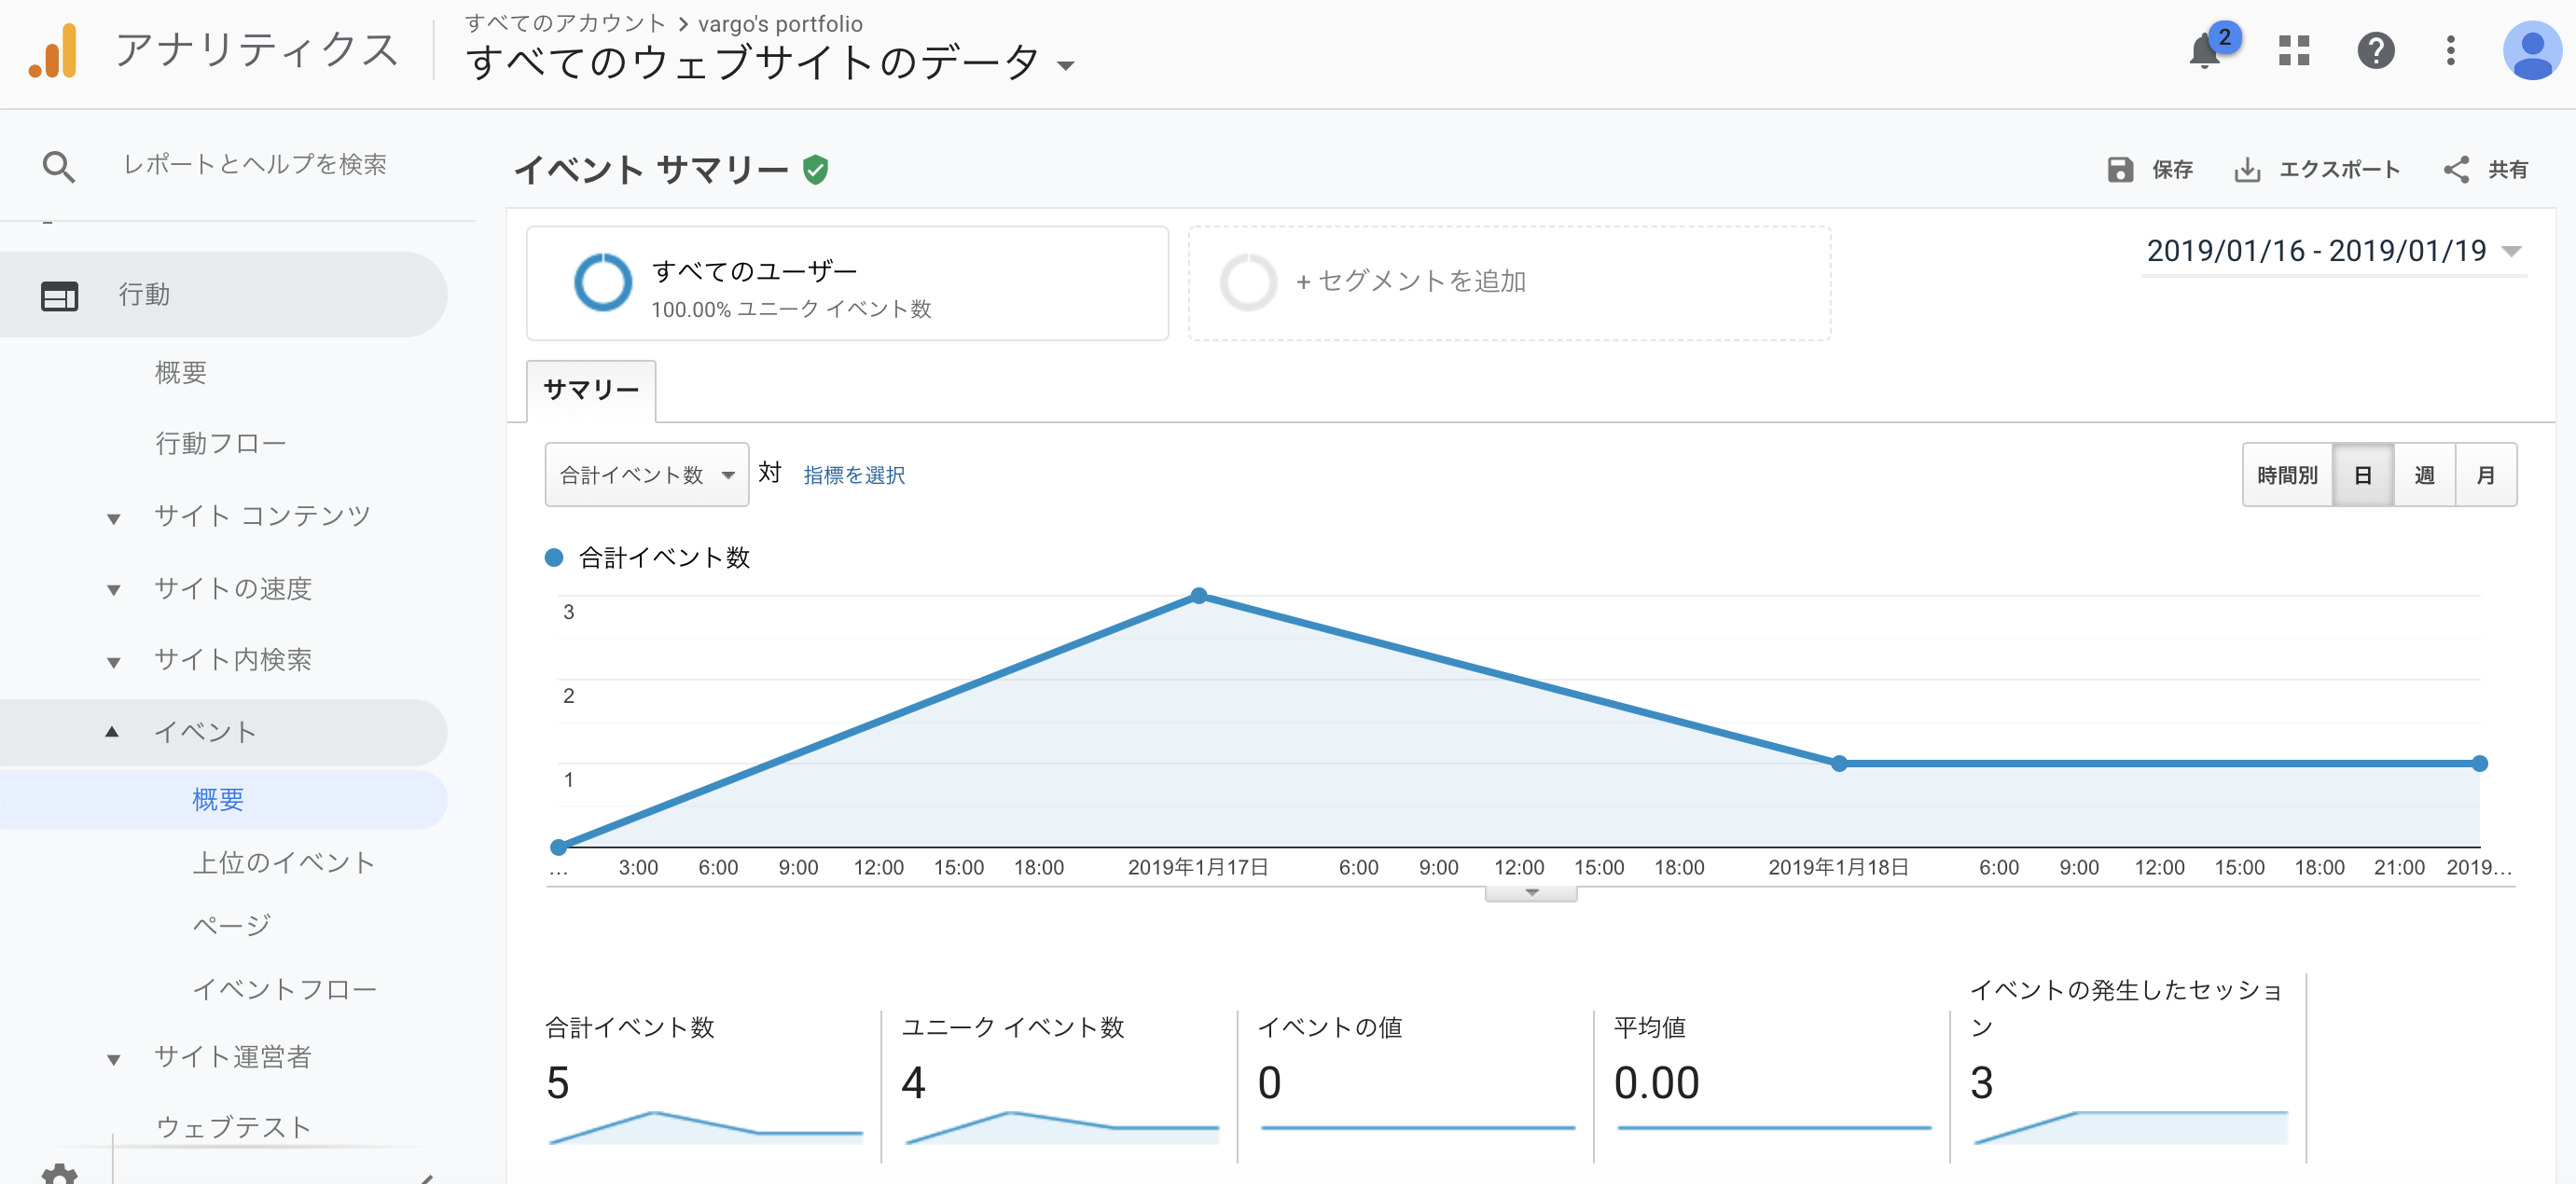Open the three-dot more options menu
This screenshot has height=1184, width=2576.
(x=2451, y=50)
